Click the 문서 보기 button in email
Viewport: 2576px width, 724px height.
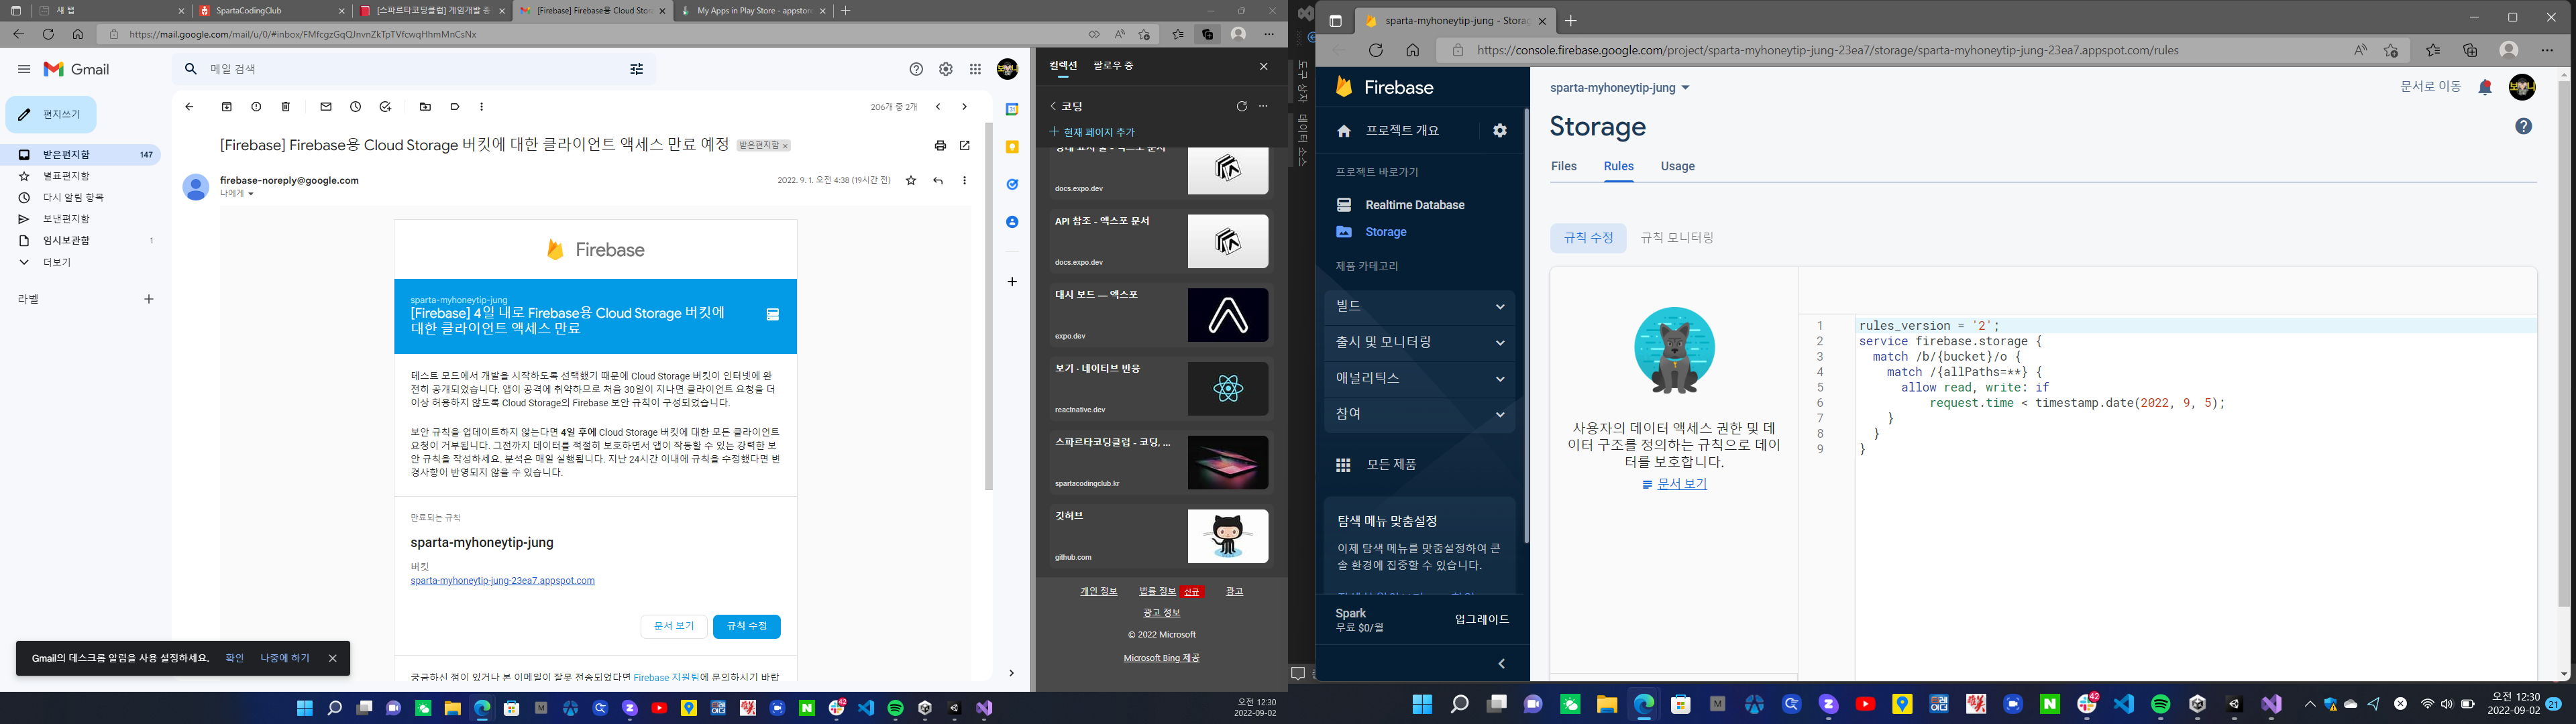coord(674,626)
